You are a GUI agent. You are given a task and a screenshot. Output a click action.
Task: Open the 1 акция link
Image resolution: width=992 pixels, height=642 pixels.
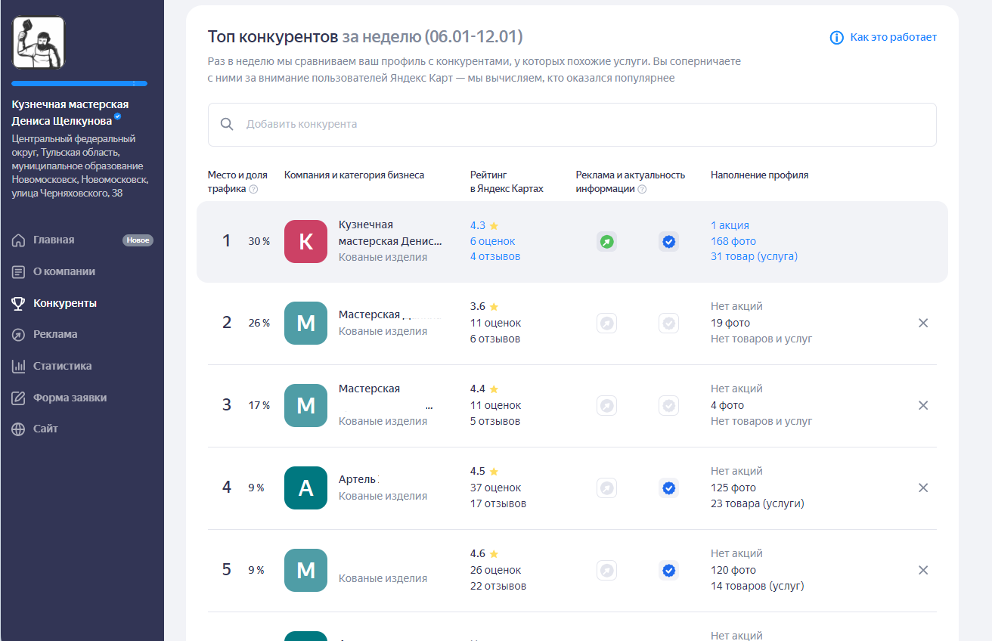pyautogui.click(x=729, y=225)
